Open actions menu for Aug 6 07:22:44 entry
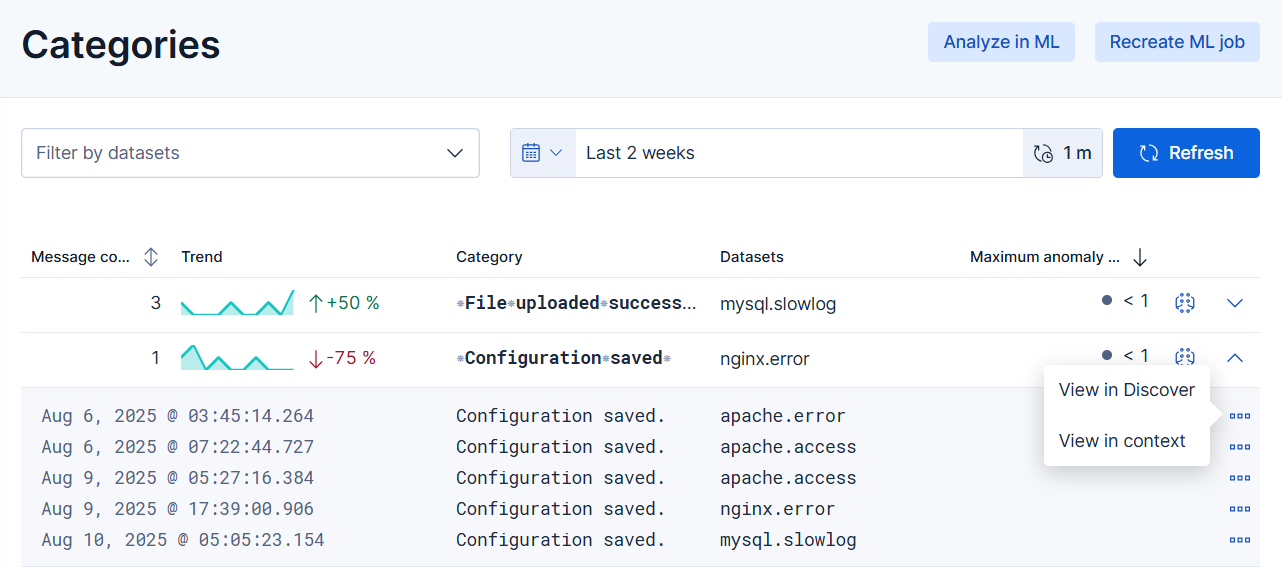The width and height of the screenshot is (1282, 569). (x=1240, y=447)
